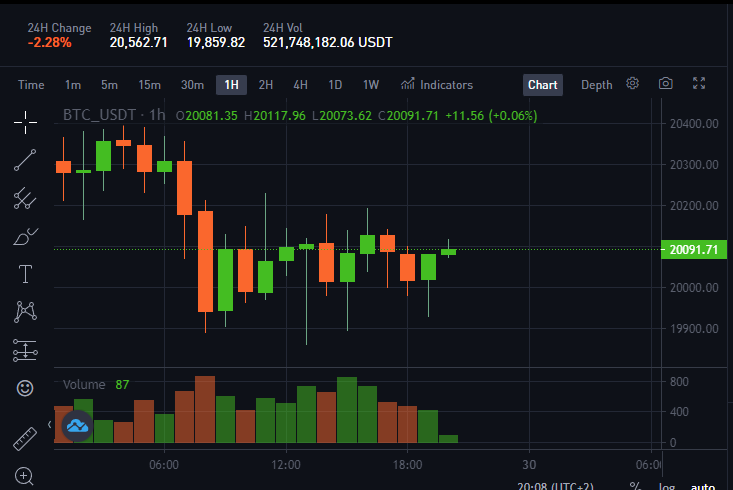733x490 pixels.
Task: Select the ruler measure tool
Action: click(x=25, y=439)
